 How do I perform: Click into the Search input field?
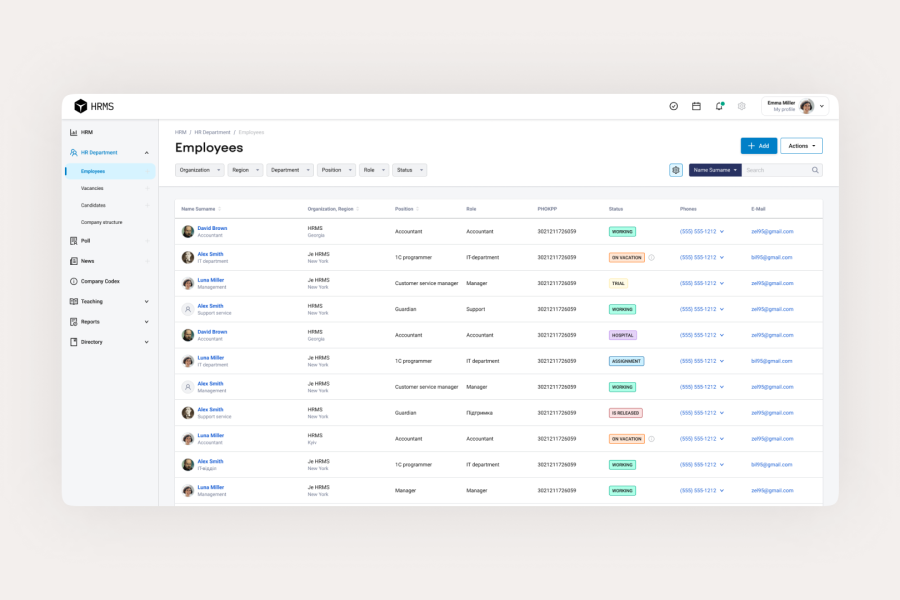tap(775, 170)
